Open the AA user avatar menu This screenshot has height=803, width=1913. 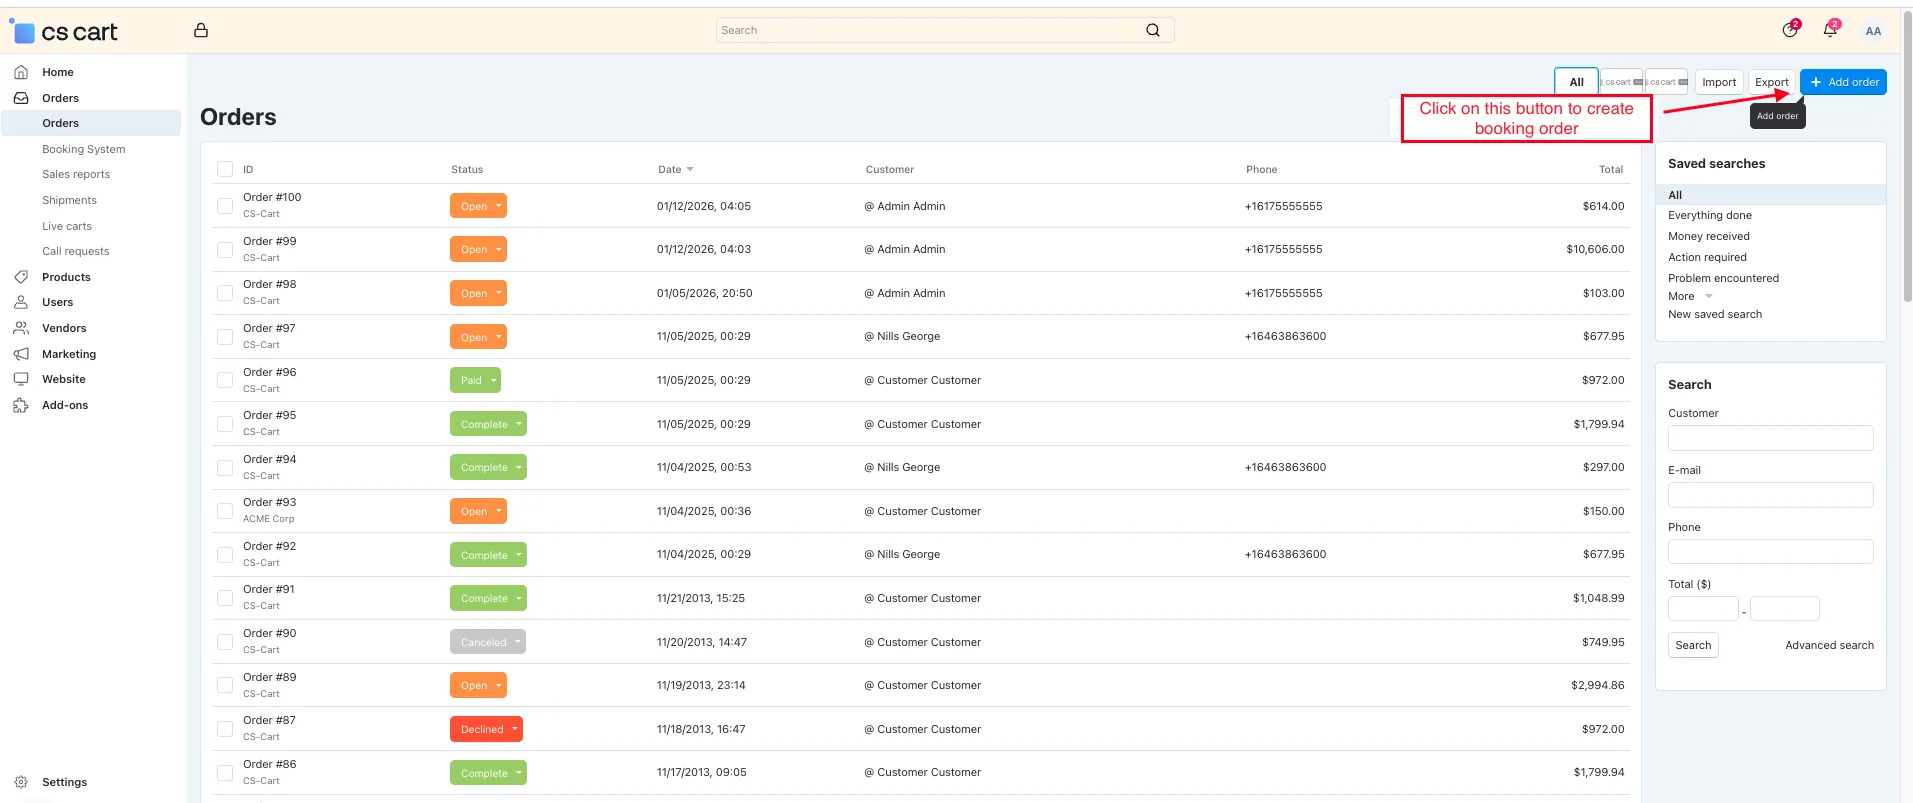[1873, 31]
